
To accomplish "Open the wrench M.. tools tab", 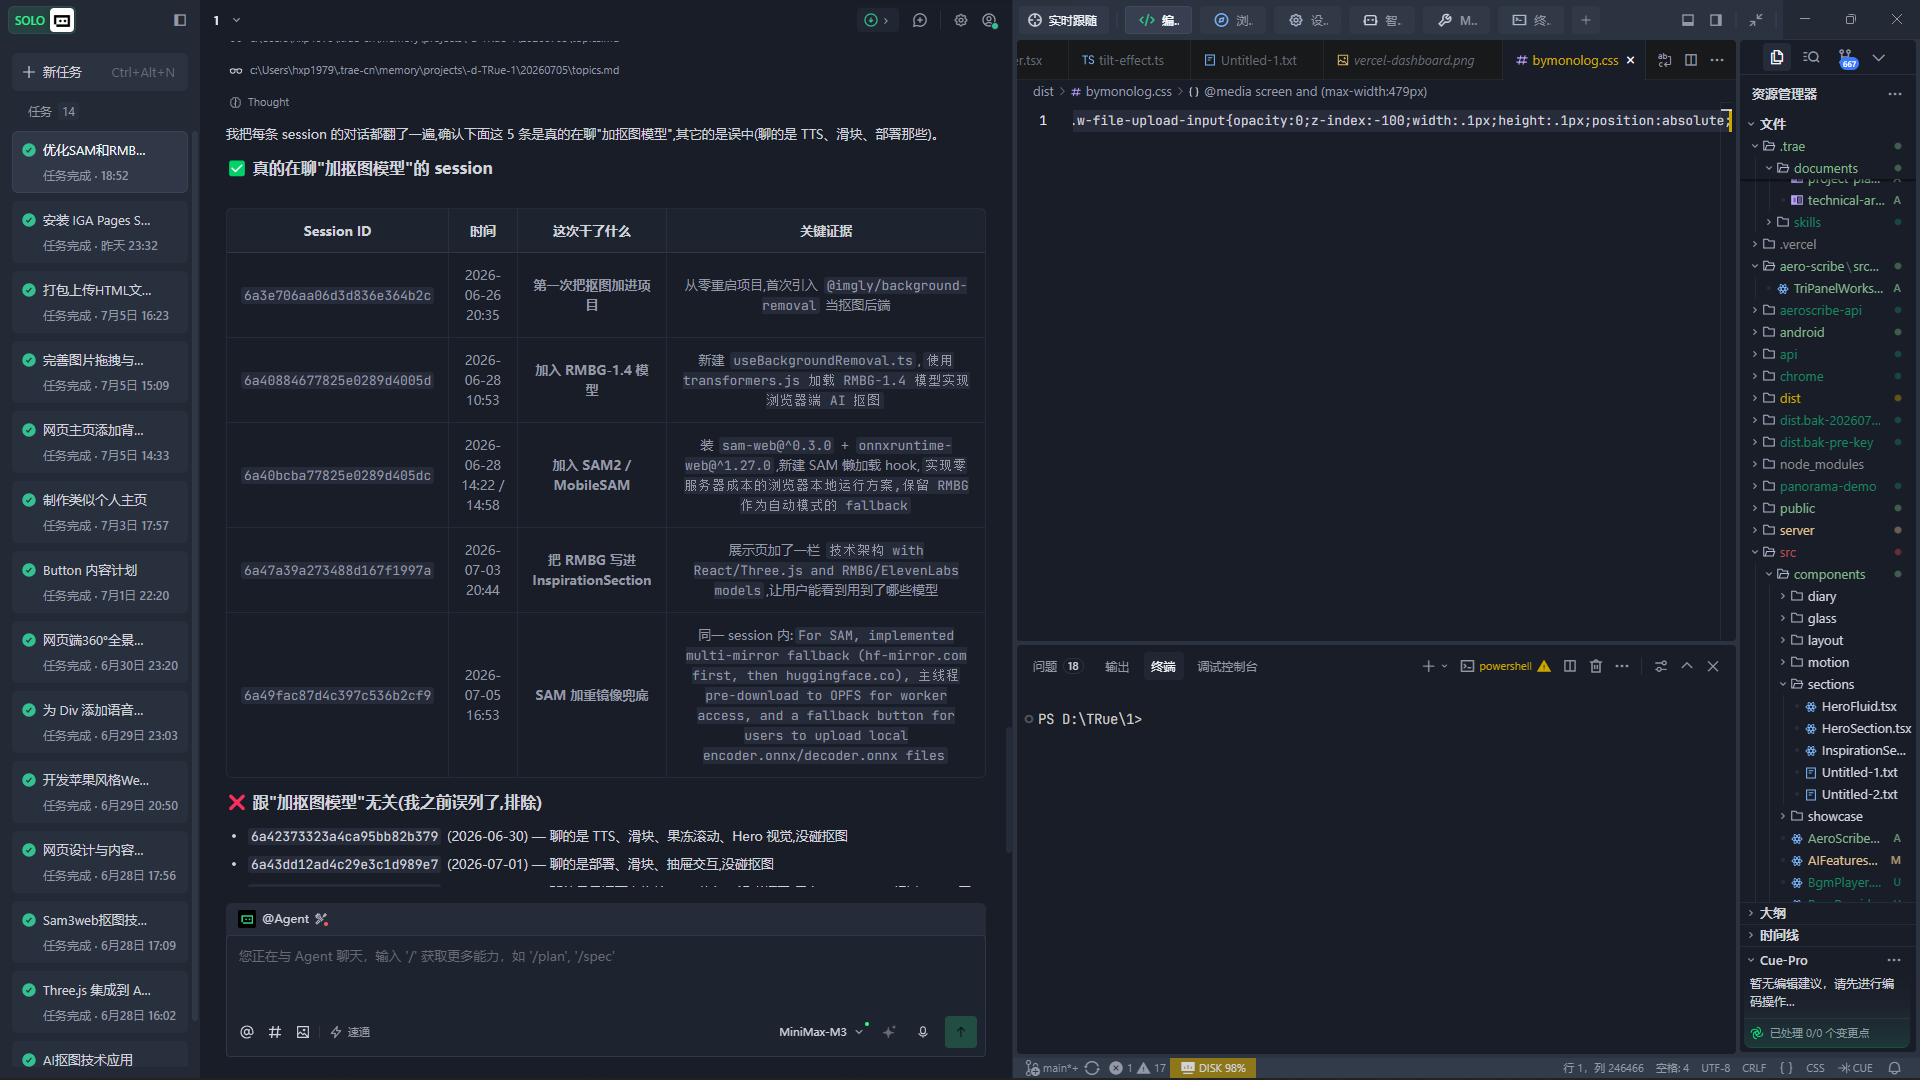I will click(x=1457, y=20).
